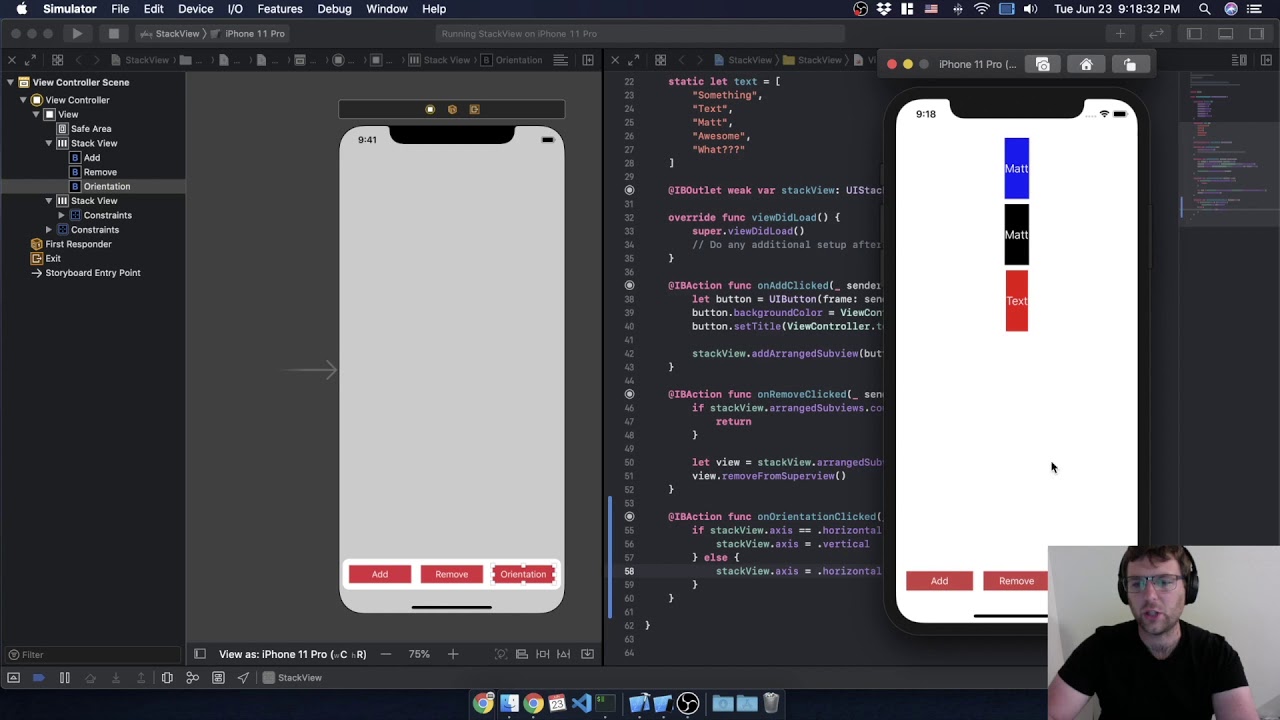Open the Embed In stack icon
The height and width of the screenshot is (720, 1280).
[588, 654]
